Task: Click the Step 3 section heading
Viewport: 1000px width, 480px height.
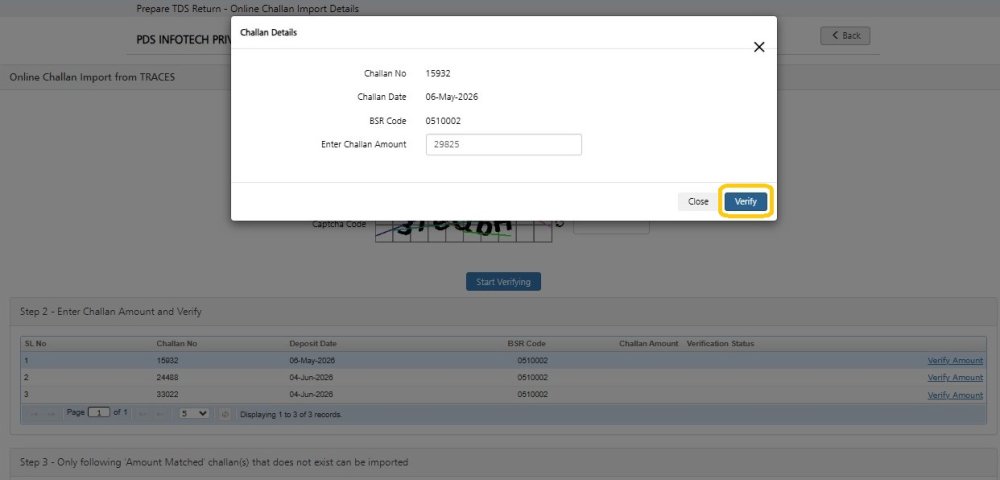Action: [214, 462]
